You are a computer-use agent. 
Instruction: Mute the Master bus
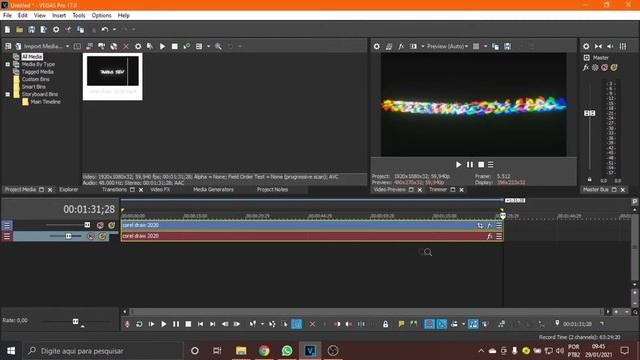click(604, 68)
